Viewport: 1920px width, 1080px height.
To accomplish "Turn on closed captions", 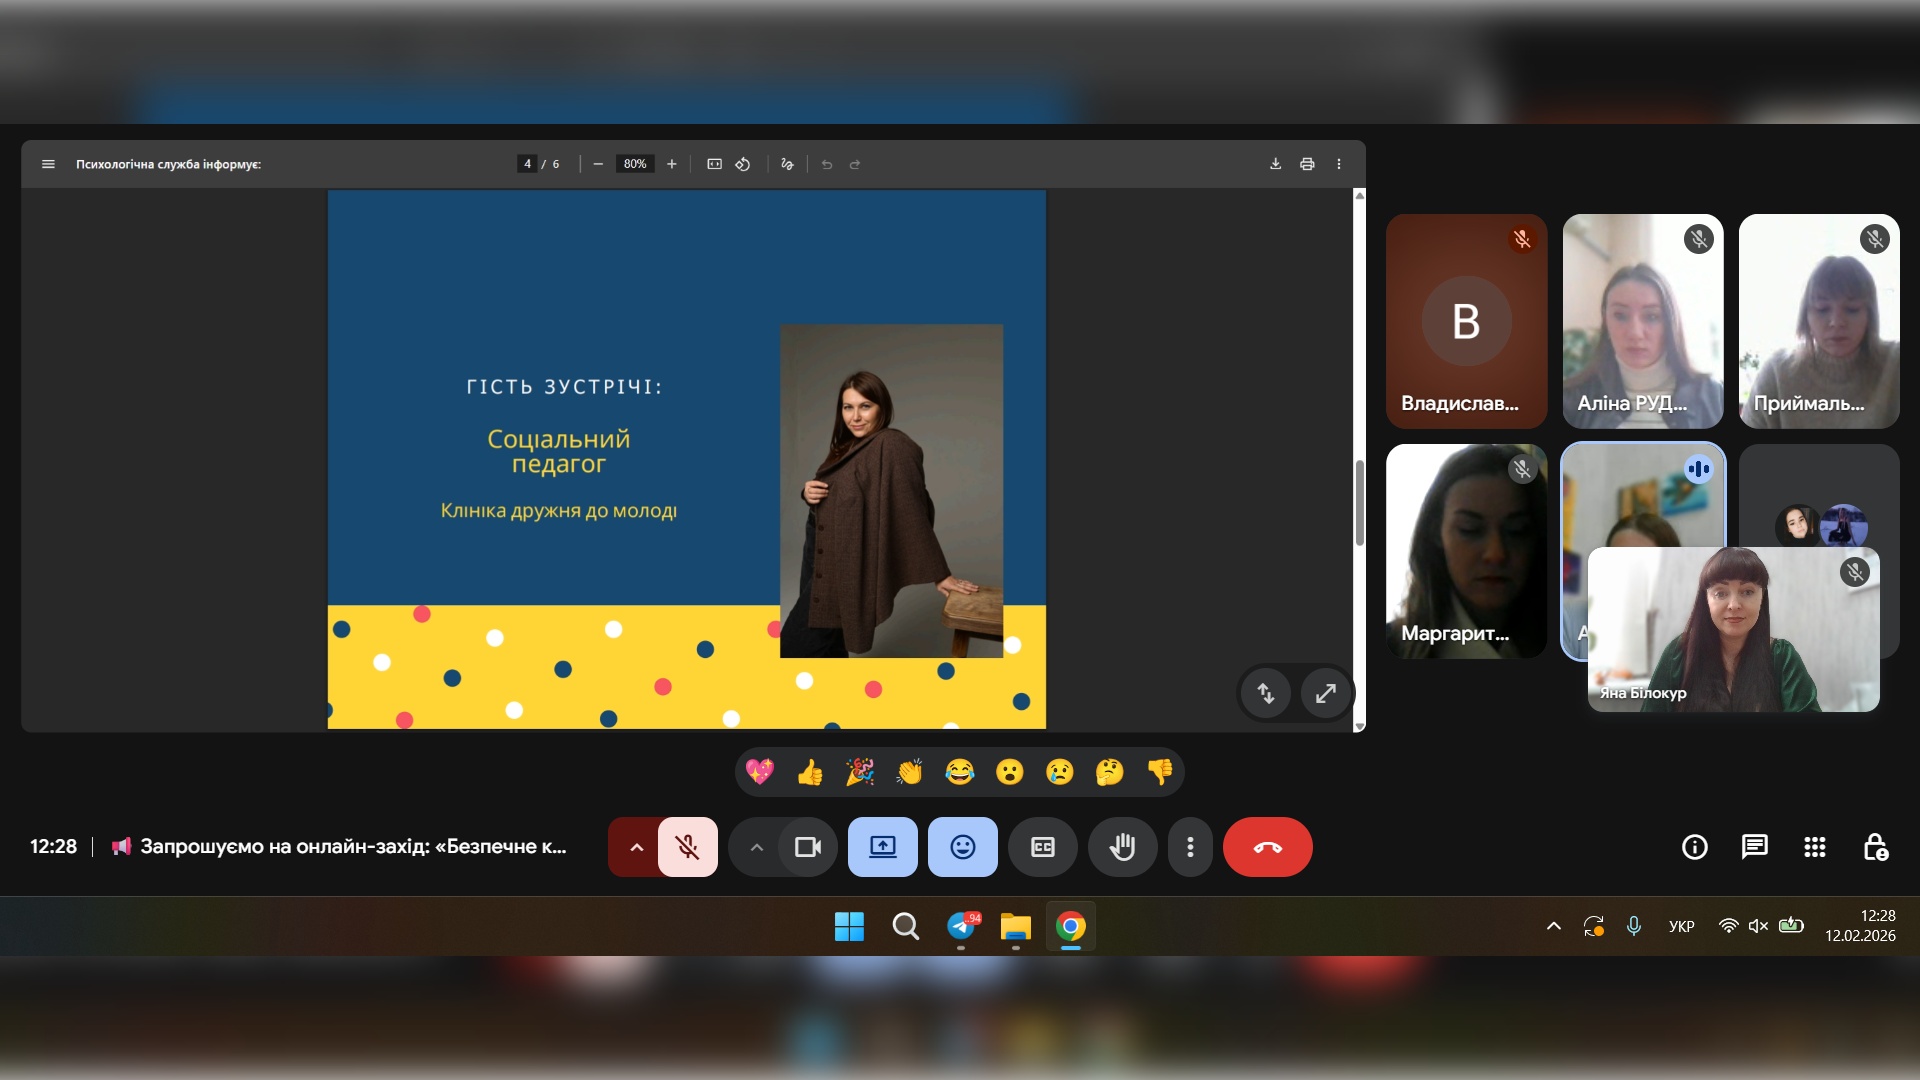I will point(1042,847).
